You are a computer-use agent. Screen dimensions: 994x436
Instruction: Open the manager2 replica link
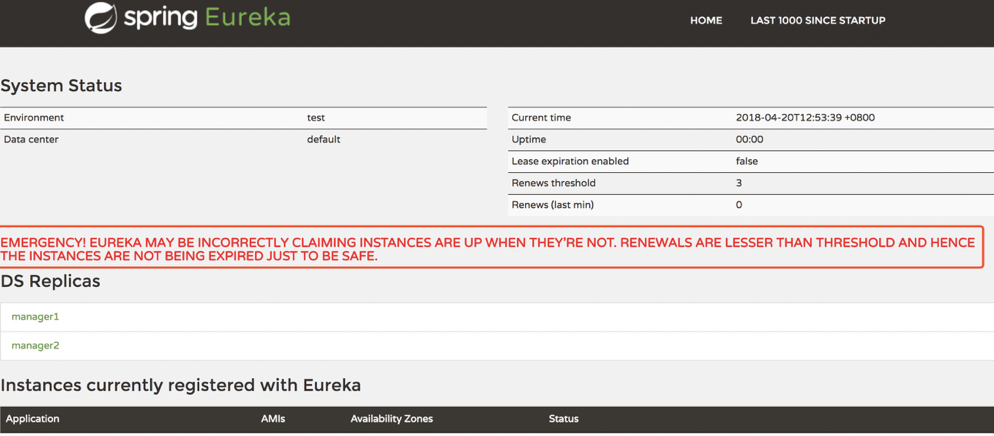click(x=36, y=345)
